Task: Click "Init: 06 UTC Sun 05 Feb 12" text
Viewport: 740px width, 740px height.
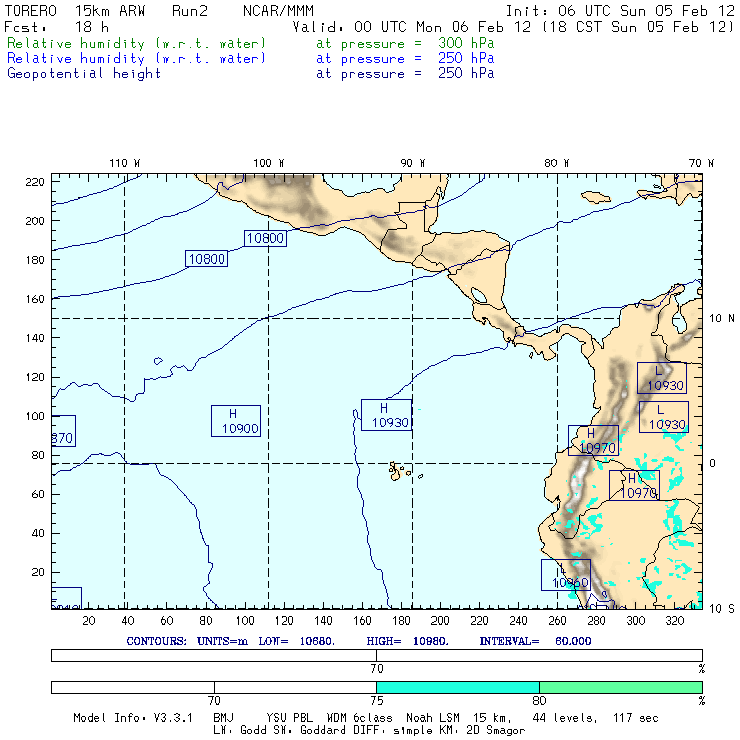Action: (620, 11)
